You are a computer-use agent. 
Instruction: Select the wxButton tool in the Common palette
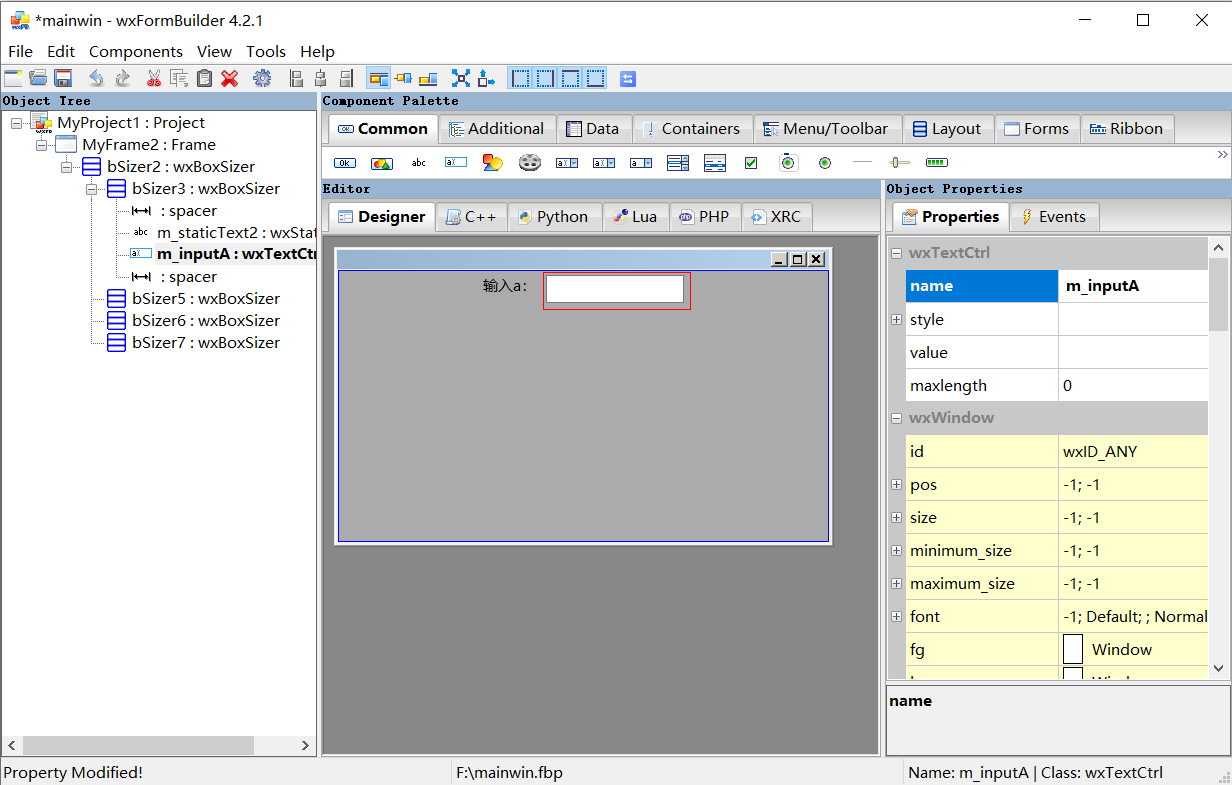(x=344, y=162)
